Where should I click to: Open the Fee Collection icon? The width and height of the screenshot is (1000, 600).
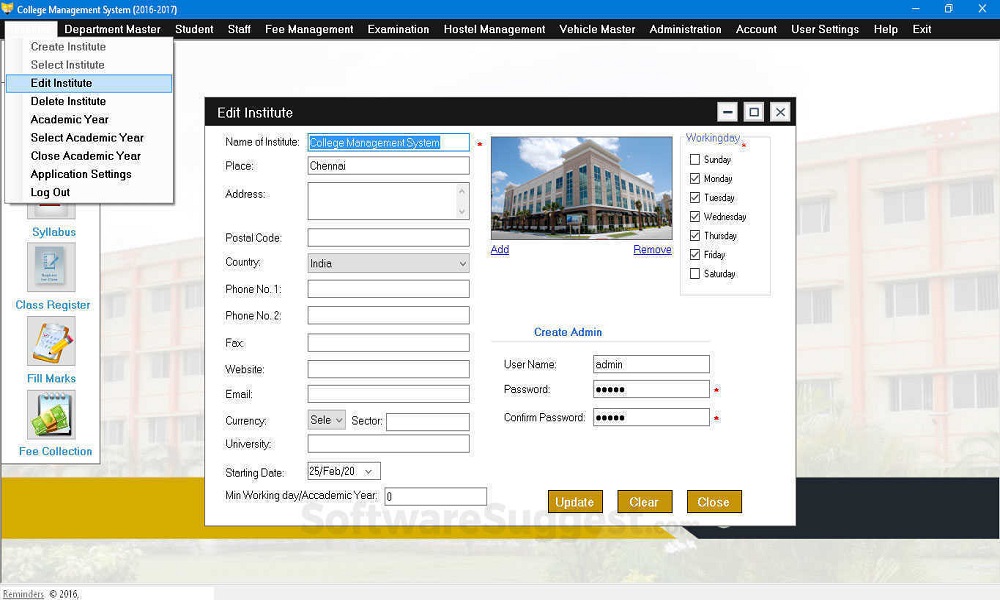(51, 414)
